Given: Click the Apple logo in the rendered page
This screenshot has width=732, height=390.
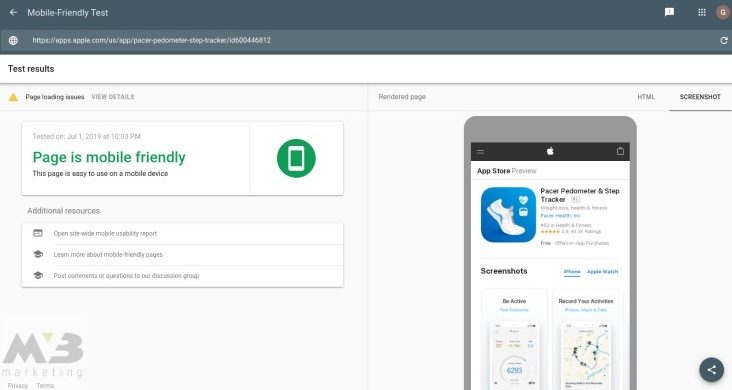Looking at the screenshot, I should [x=550, y=151].
